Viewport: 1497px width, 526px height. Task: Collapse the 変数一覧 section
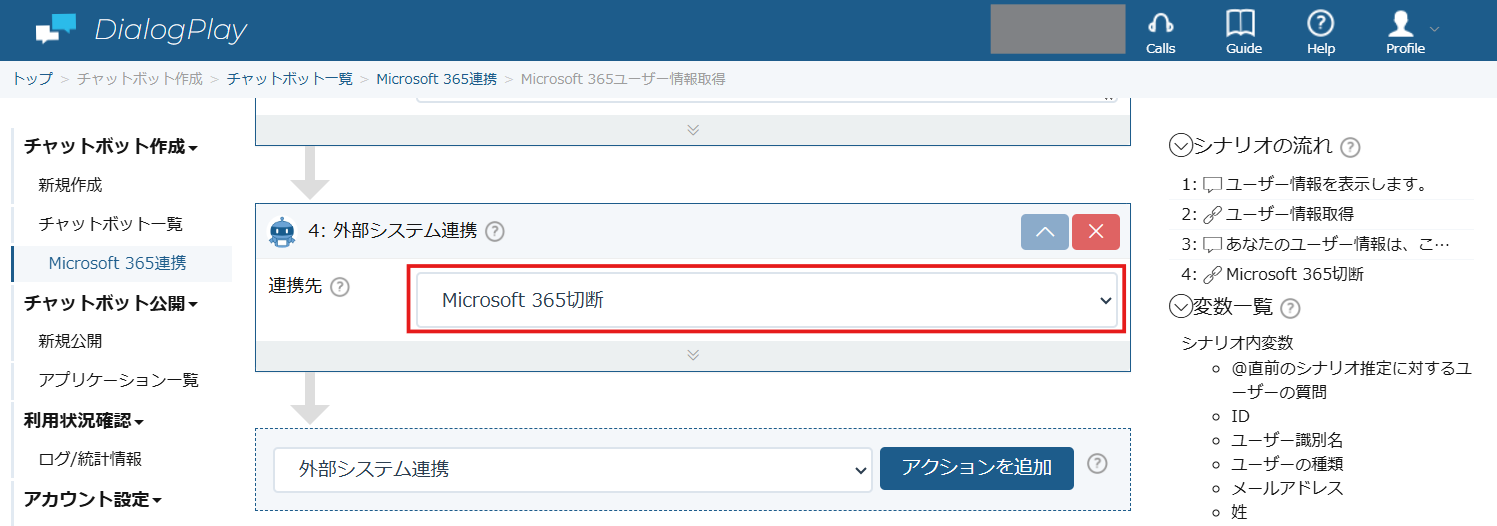point(1180,307)
